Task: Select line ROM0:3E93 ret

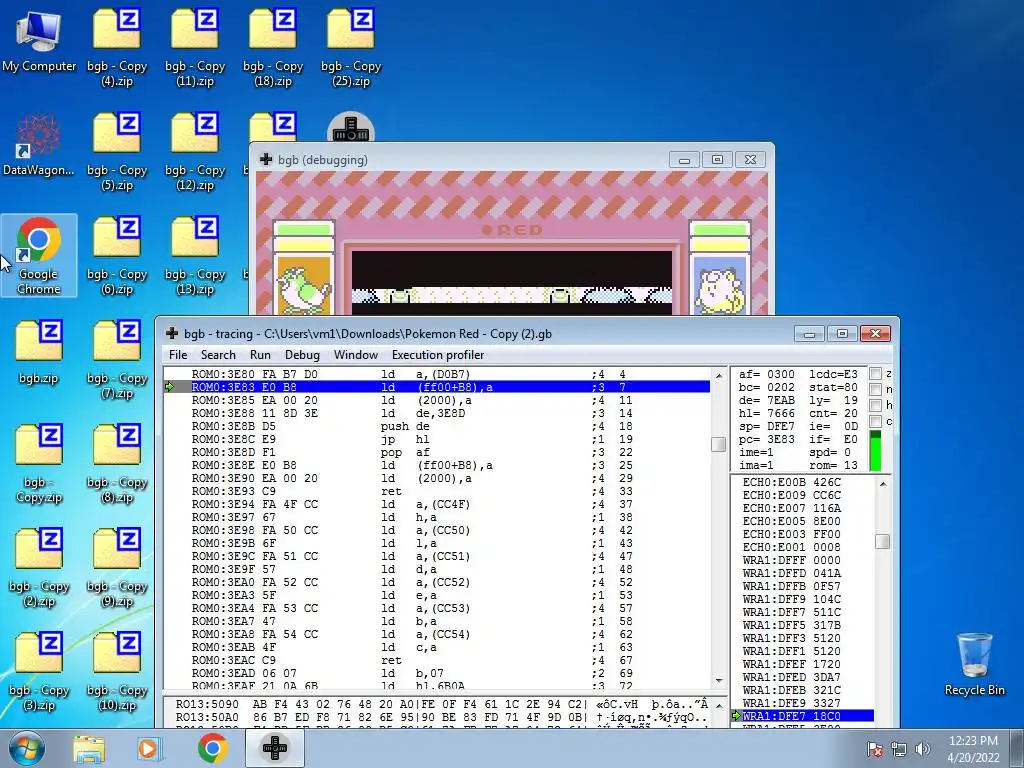Action: (x=436, y=491)
